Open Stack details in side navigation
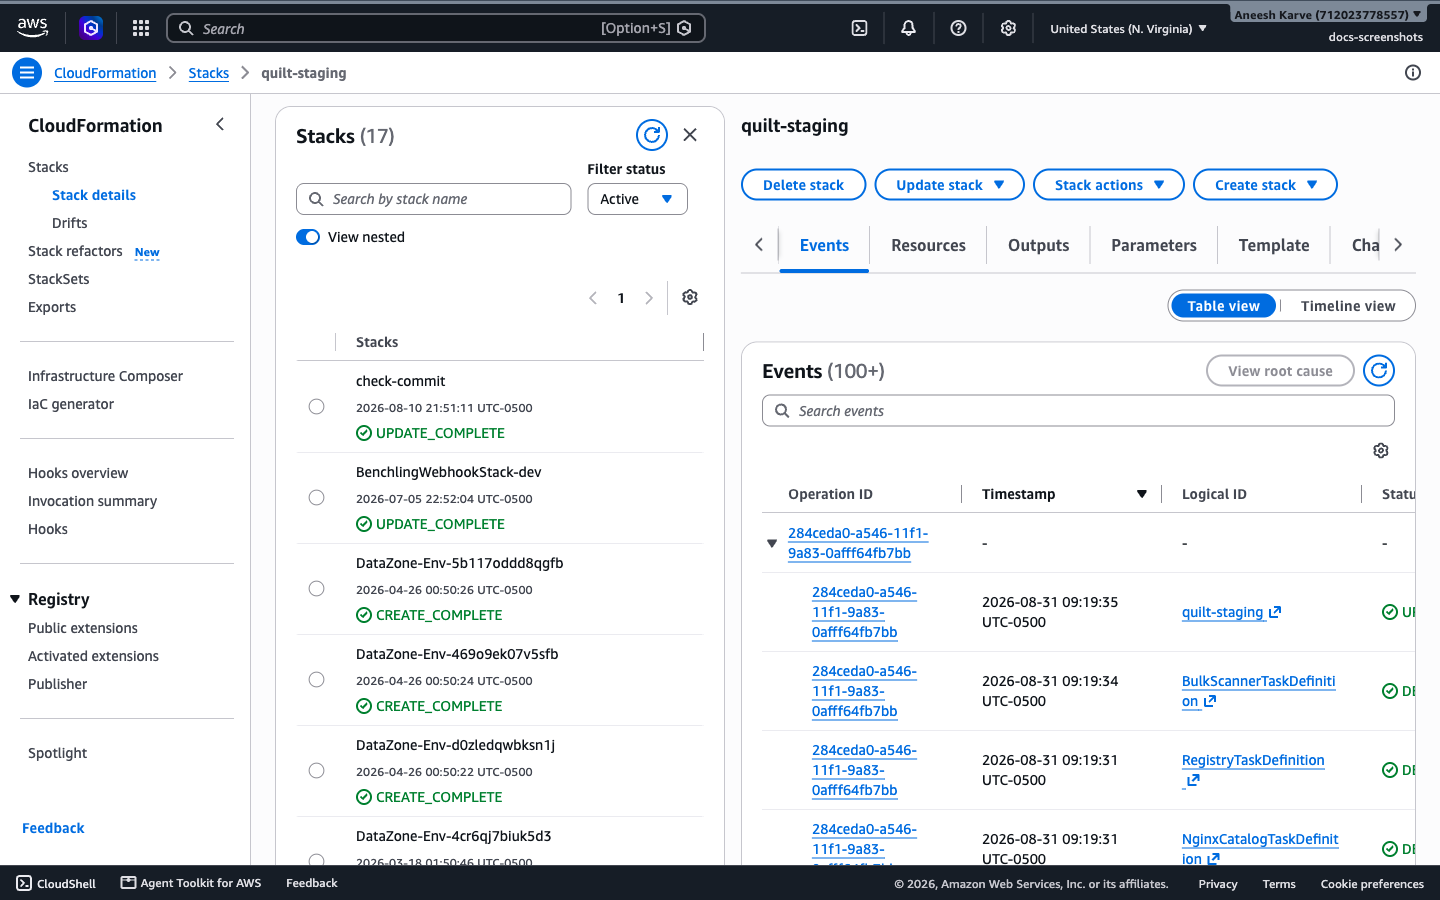 [x=94, y=195]
